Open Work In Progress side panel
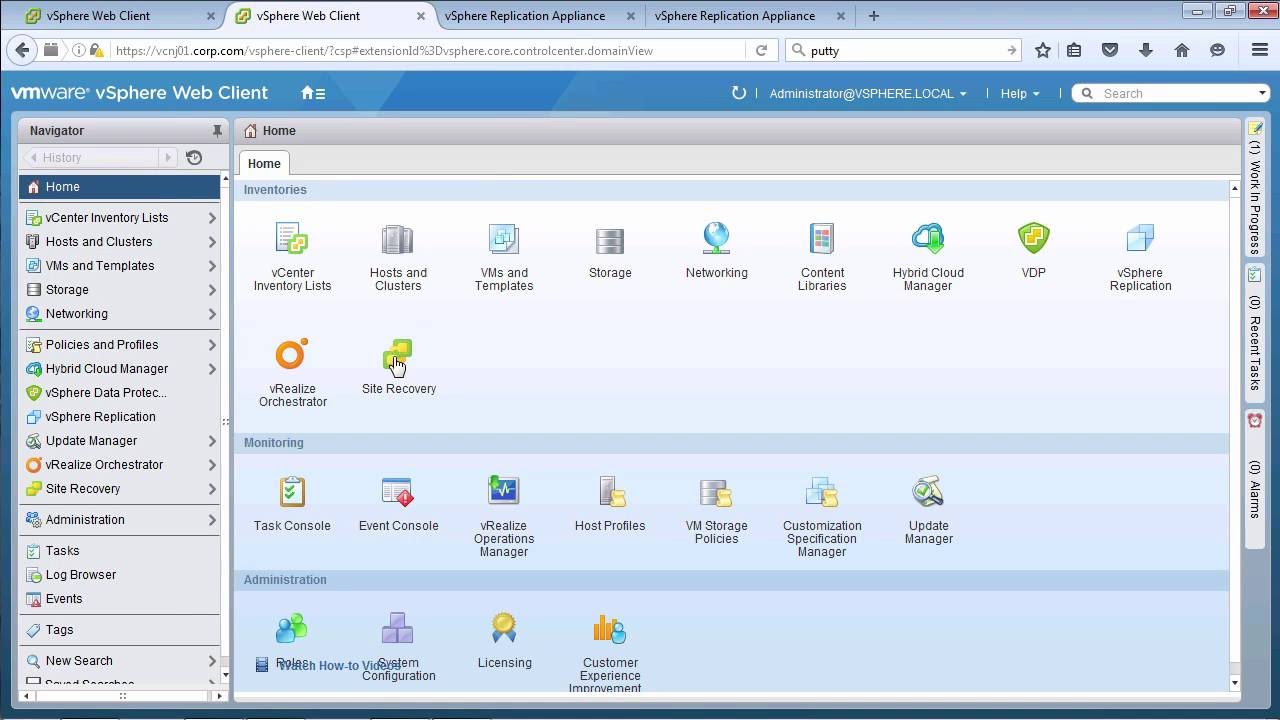This screenshot has width=1280, height=720. click(x=1255, y=189)
